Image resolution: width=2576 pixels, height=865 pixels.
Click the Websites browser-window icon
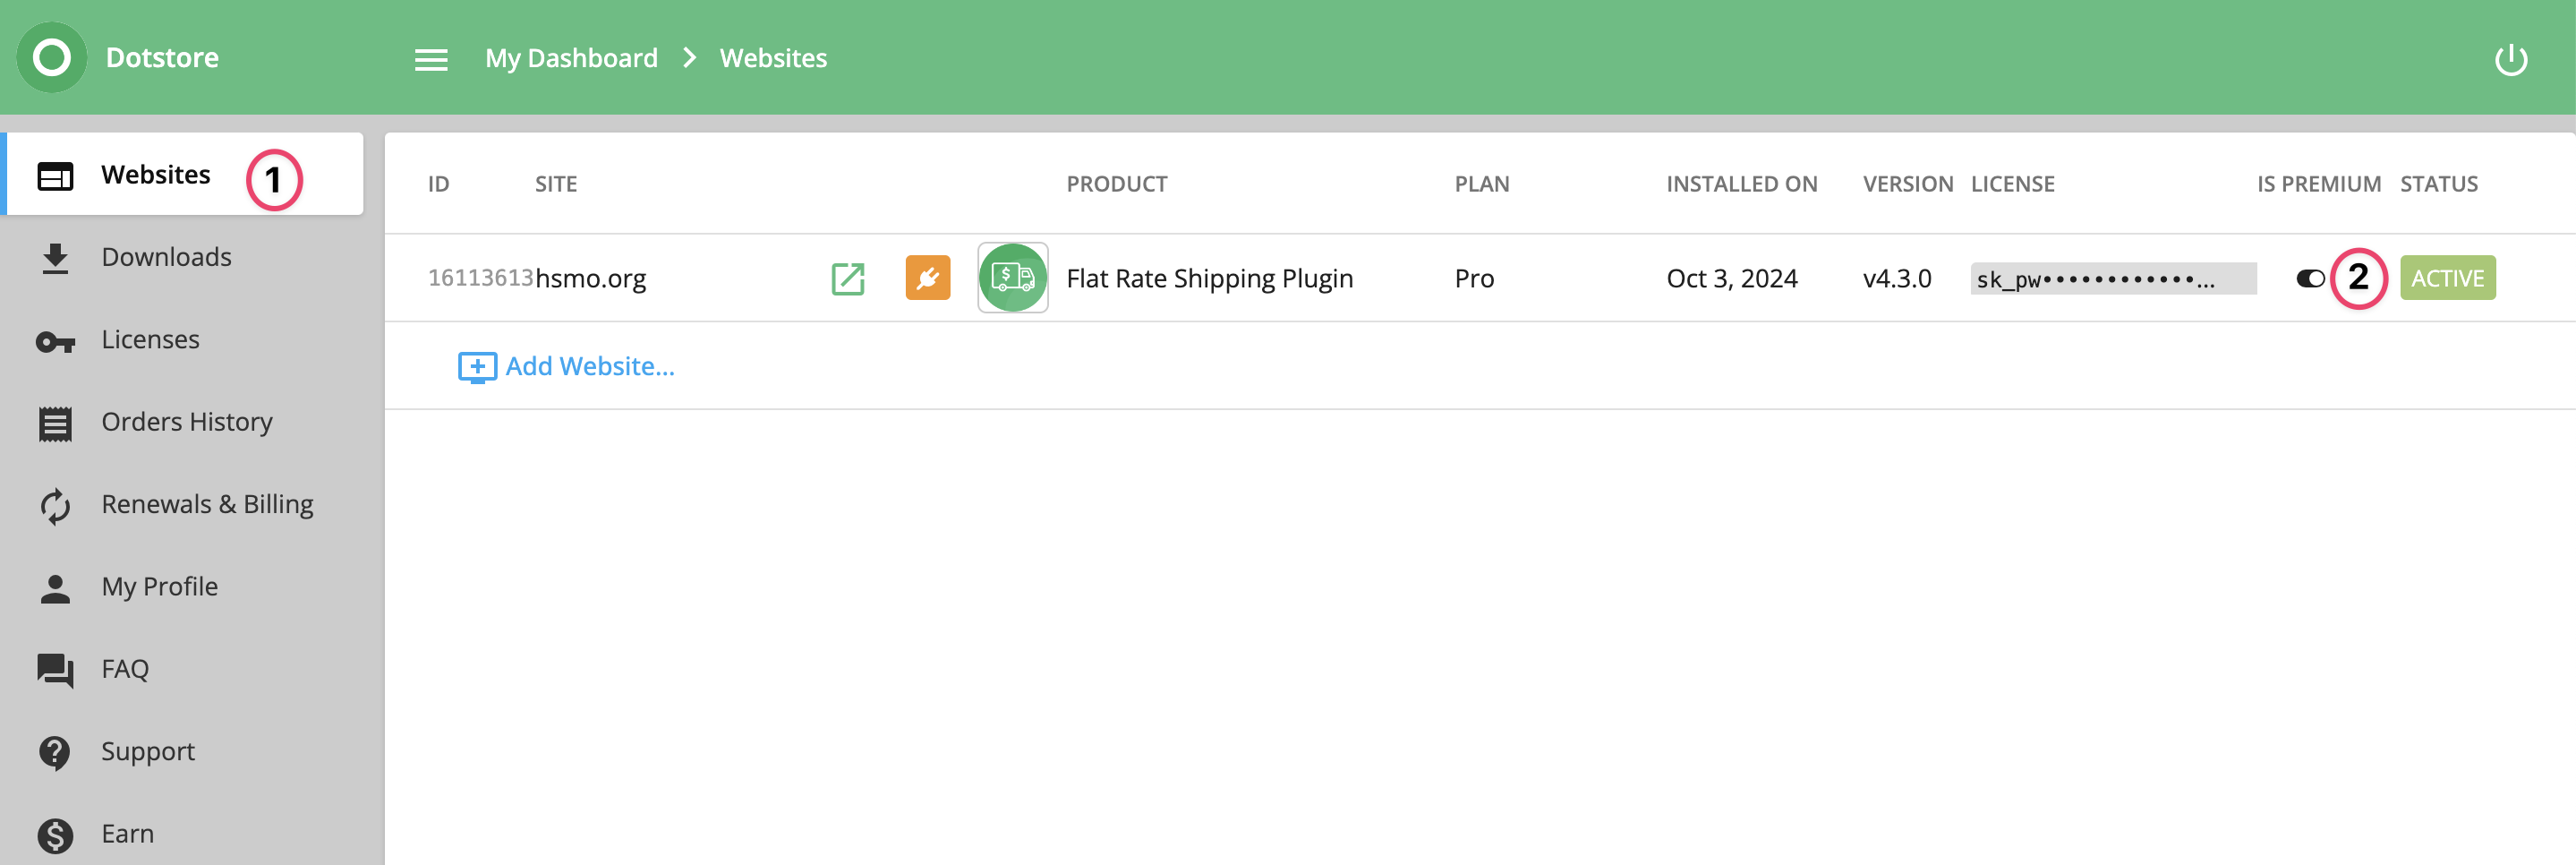(55, 176)
